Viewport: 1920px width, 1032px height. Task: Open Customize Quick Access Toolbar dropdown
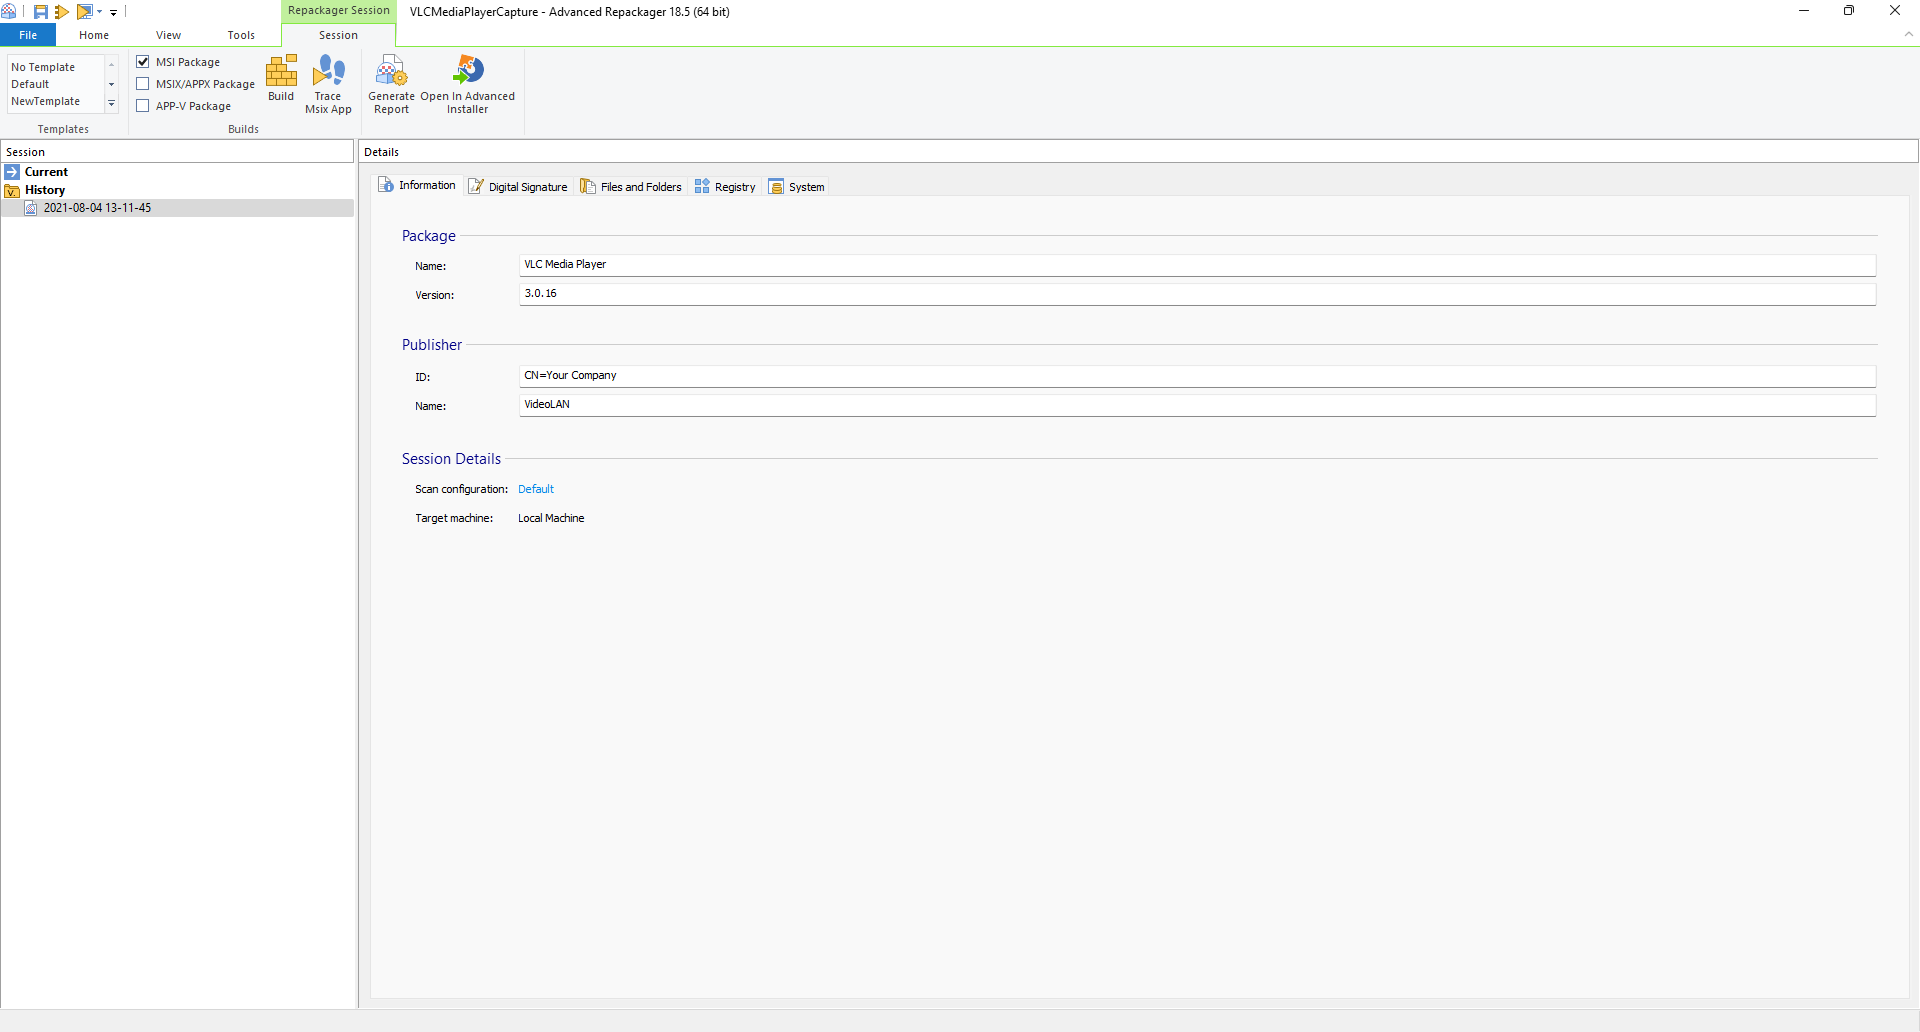(x=113, y=13)
